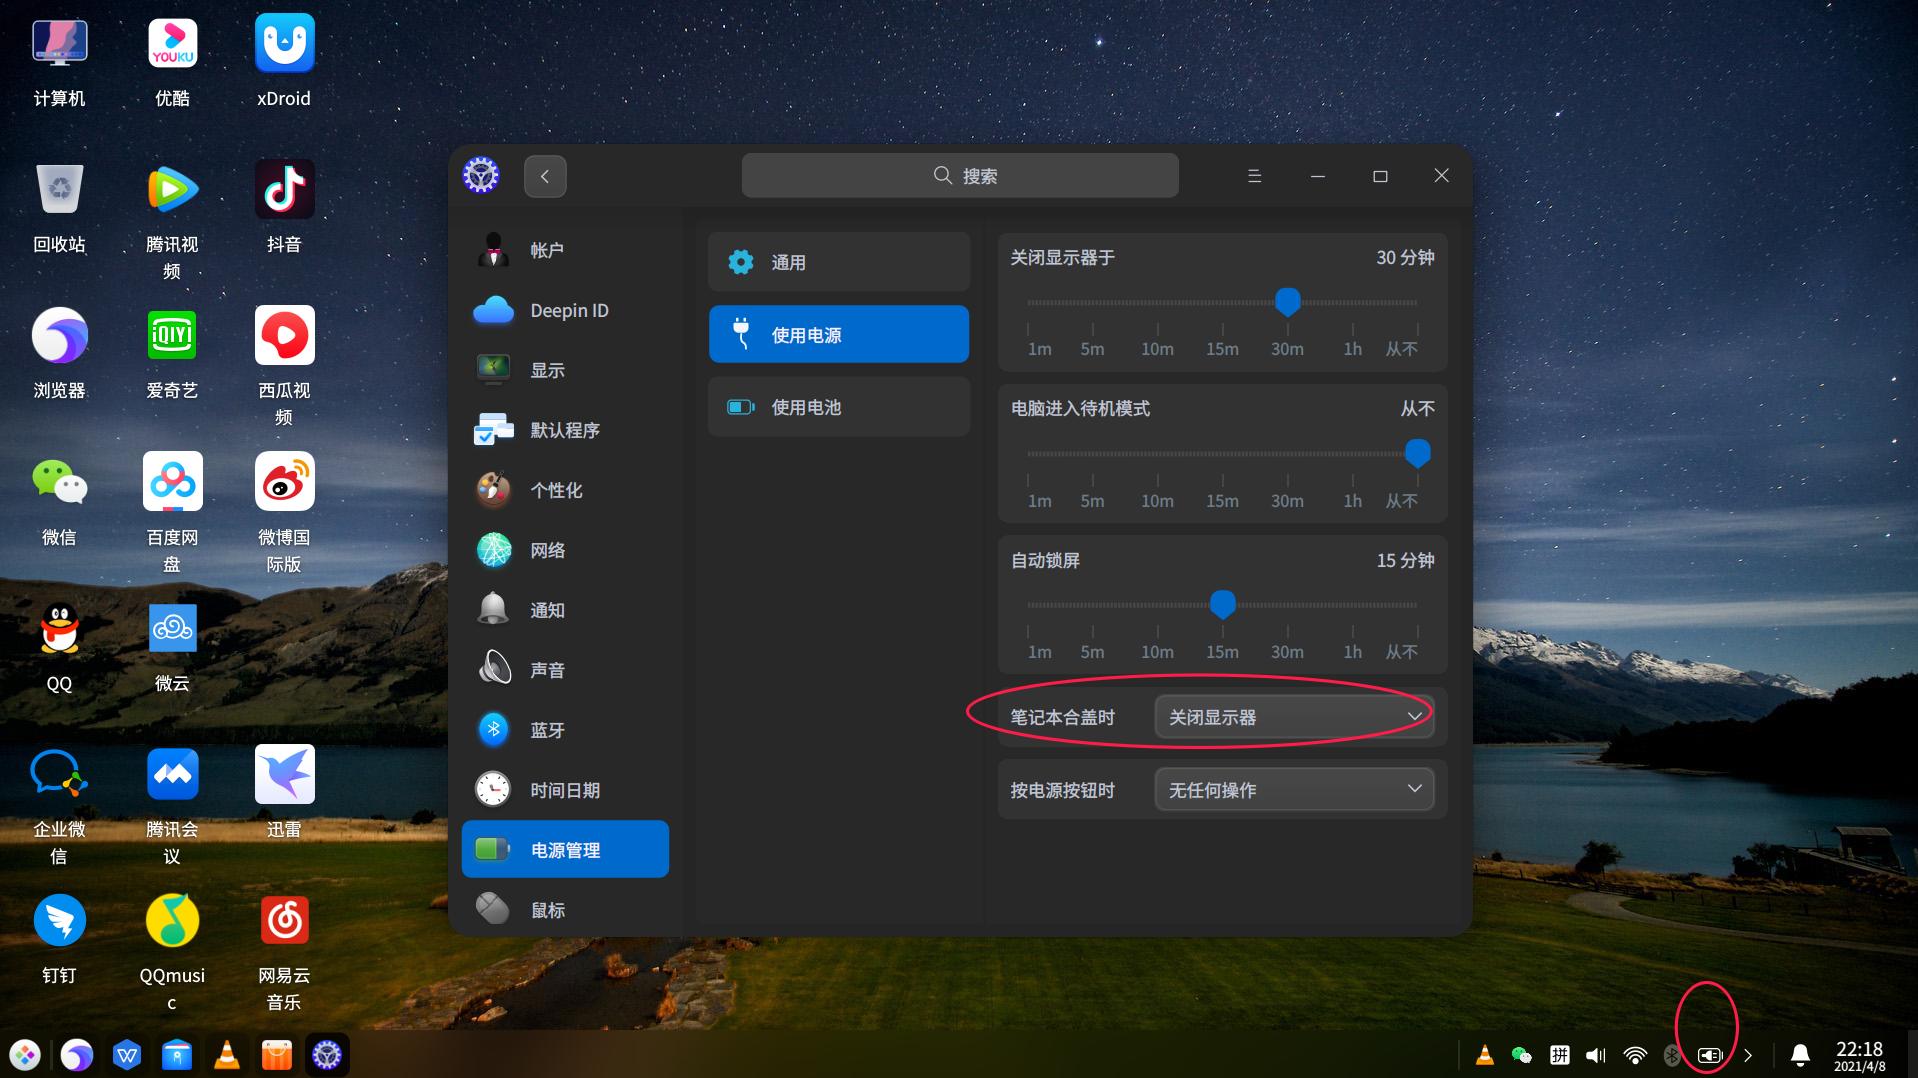
Task: Open 显示 settings in the sidebar
Action: (565, 370)
